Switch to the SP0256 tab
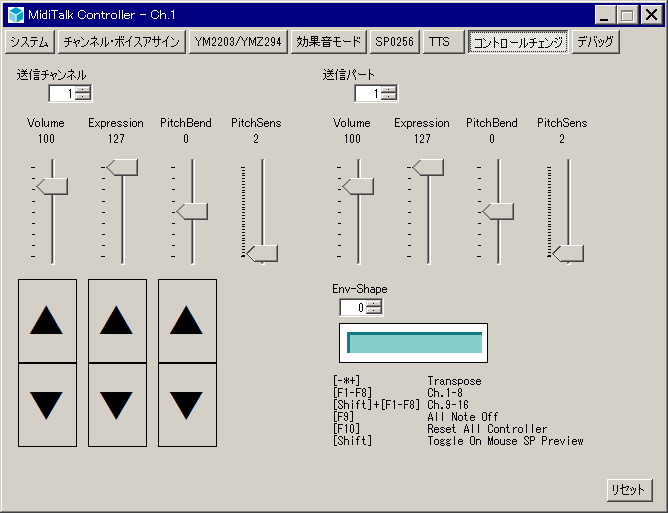The height and width of the screenshot is (513, 668). pos(394,42)
